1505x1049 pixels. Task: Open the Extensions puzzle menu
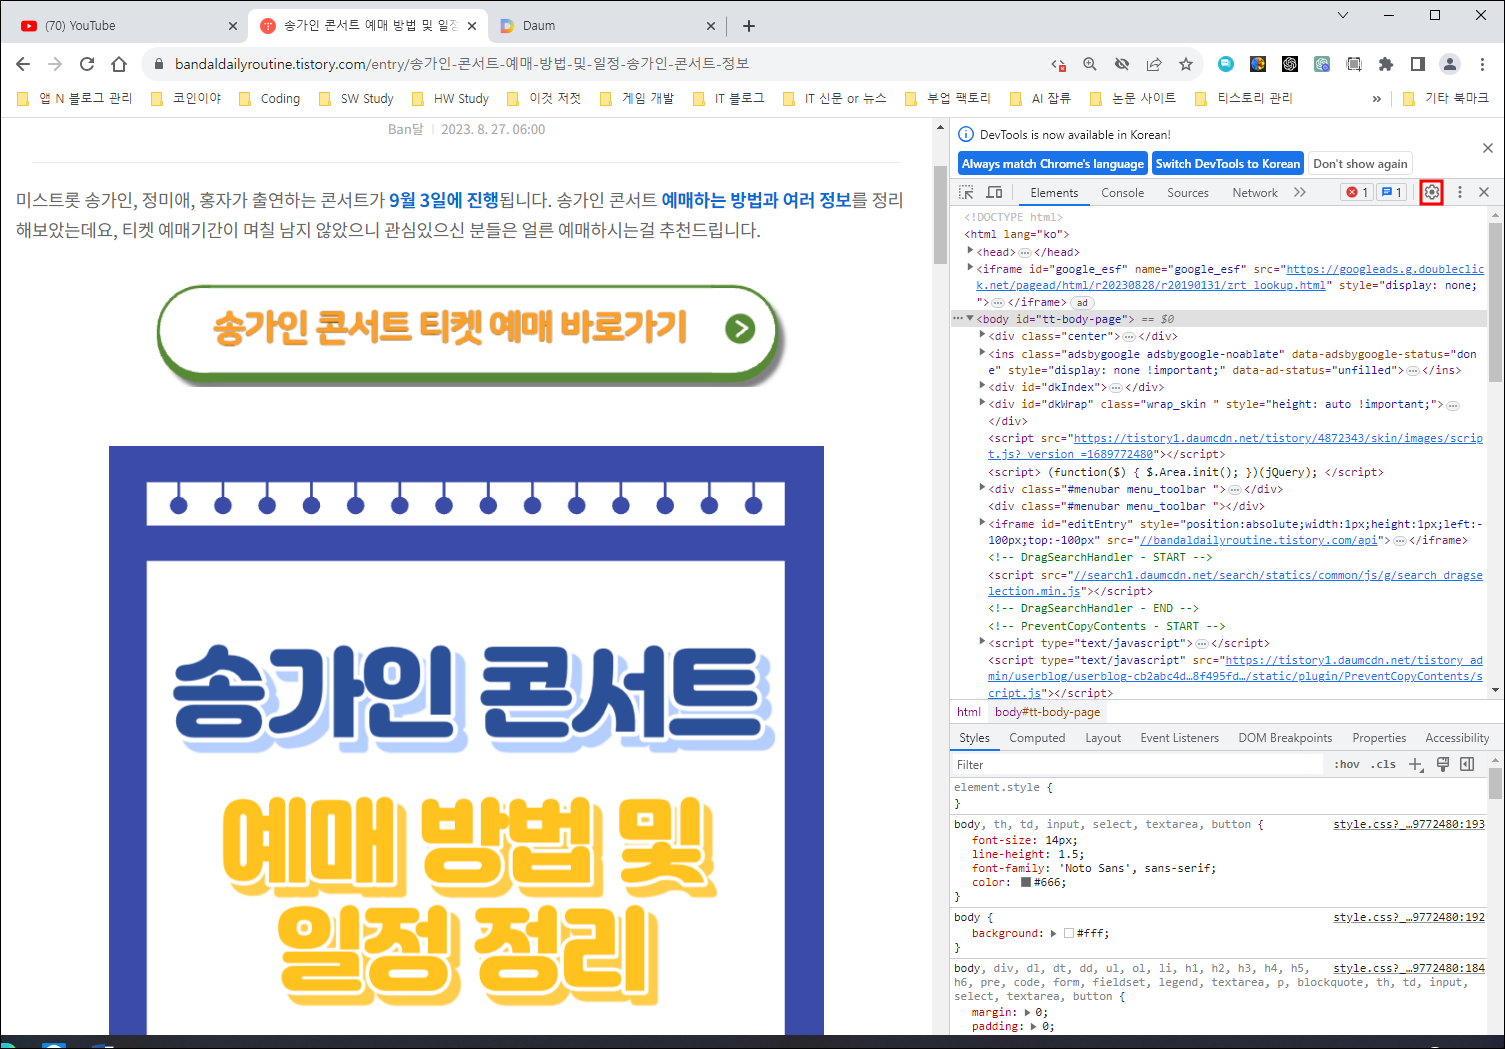pos(1386,64)
